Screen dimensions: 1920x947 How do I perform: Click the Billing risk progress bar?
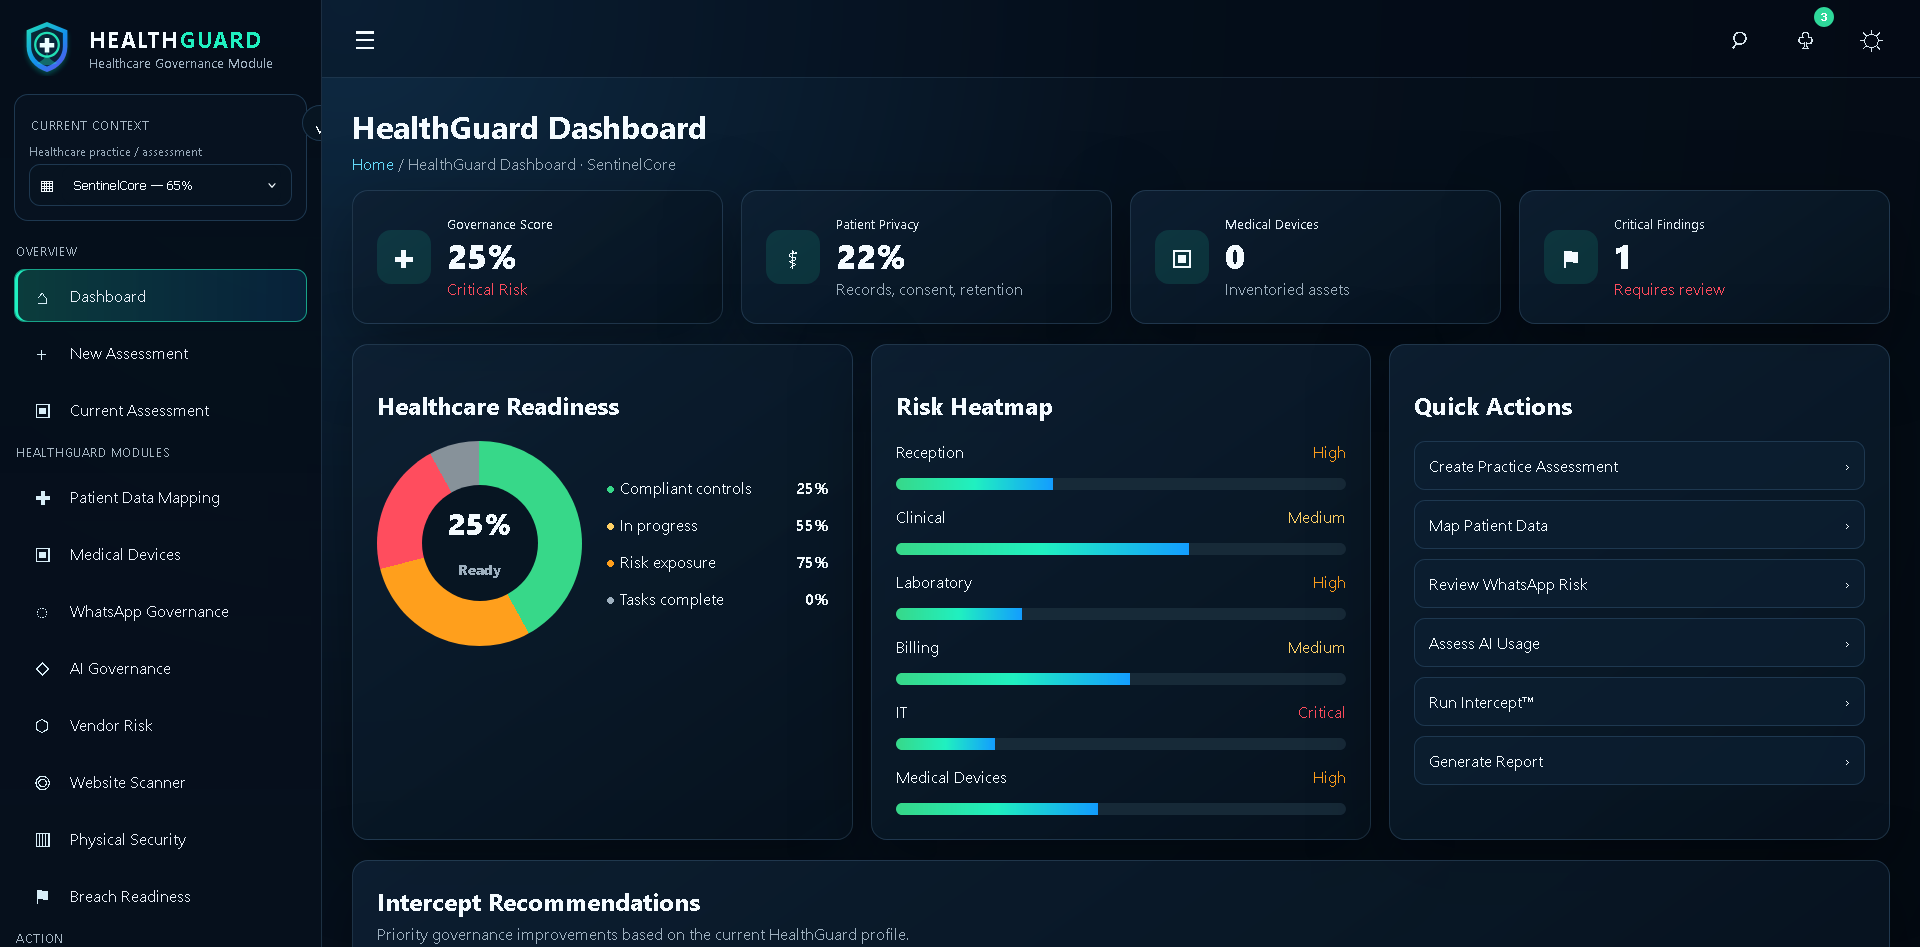[1120, 679]
